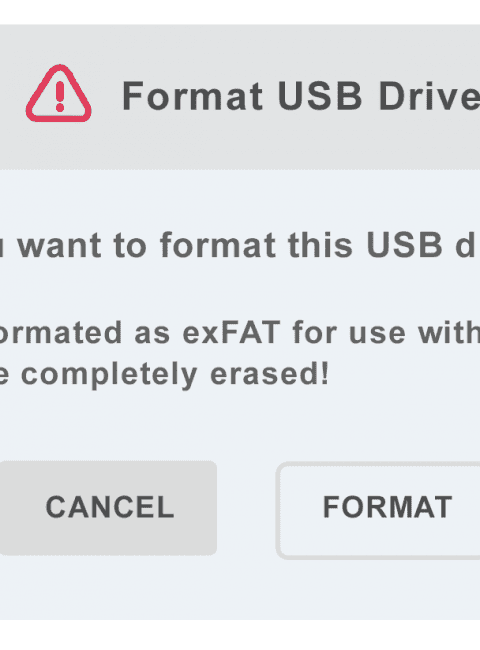The image size is (480, 650).
Task: Click the word "Drive" in the header
Action: pyautogui.click(x=429, y=96)
